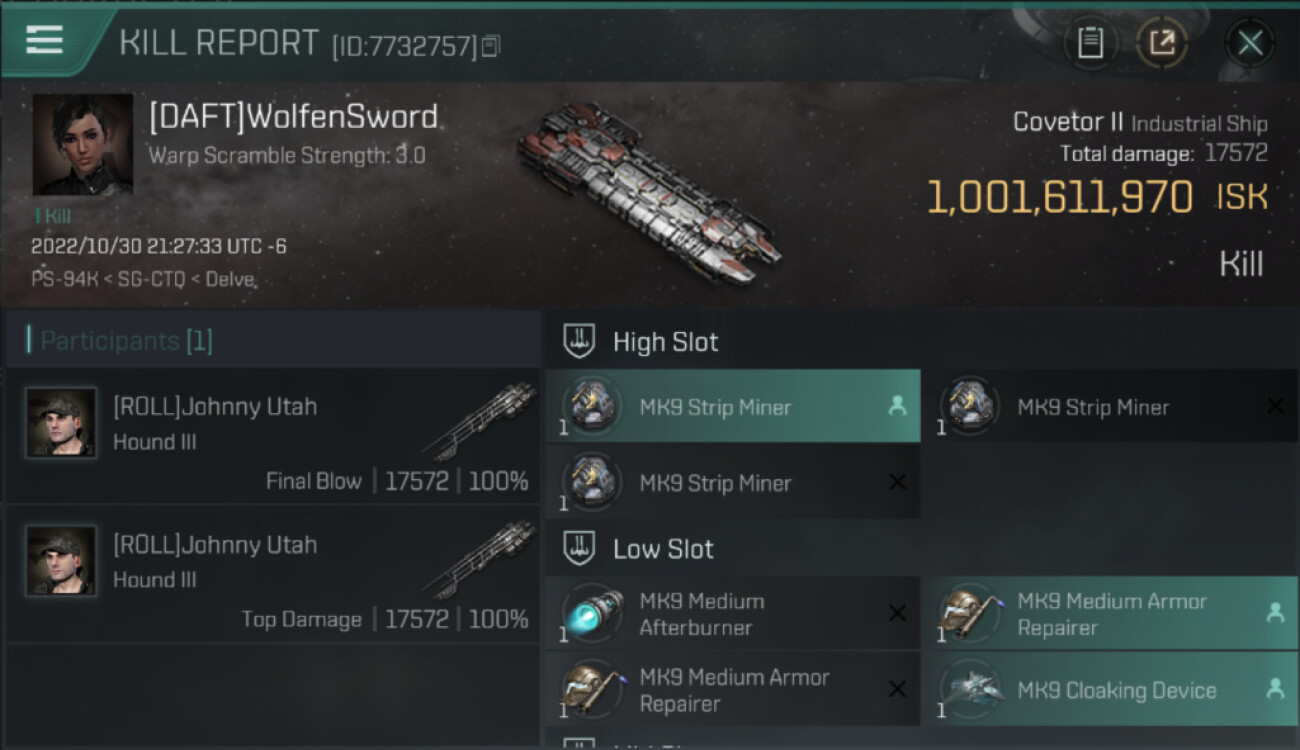The height and width of the screenshot is (750, 1300).
Task: Open the hamburger menu icon
Action: click(44, 40)
